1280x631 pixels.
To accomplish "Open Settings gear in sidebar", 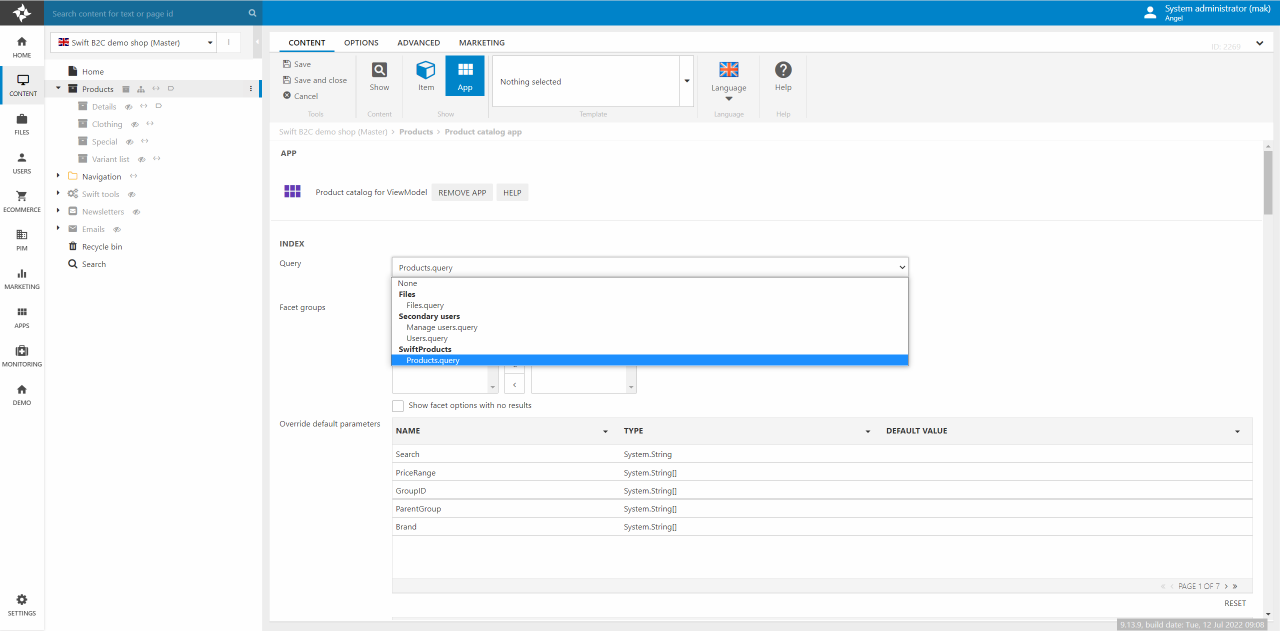I will tap(22, 601).
